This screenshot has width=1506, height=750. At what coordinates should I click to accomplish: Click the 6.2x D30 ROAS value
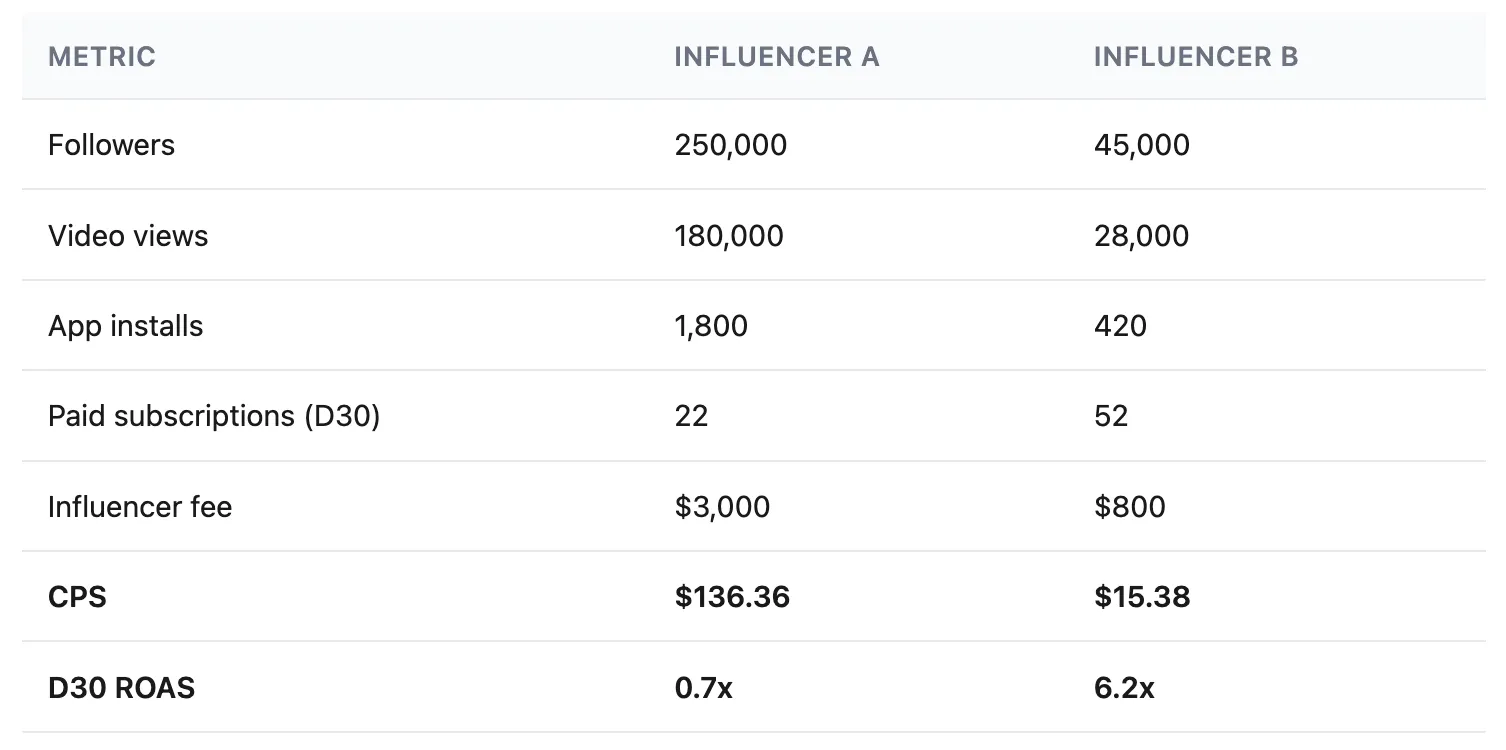click(x=1124, y=688)
